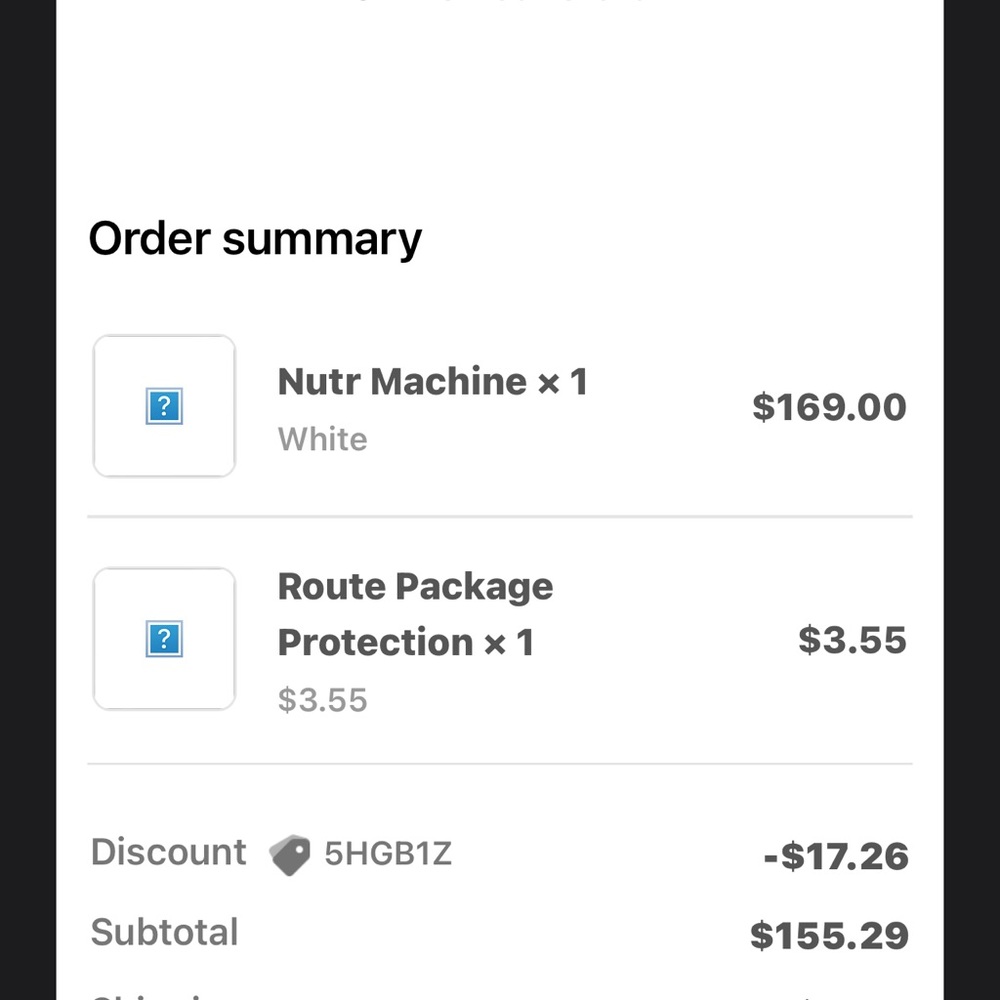Click the $169.00 price
1000x1000 pixels.
tap(829, 406)
